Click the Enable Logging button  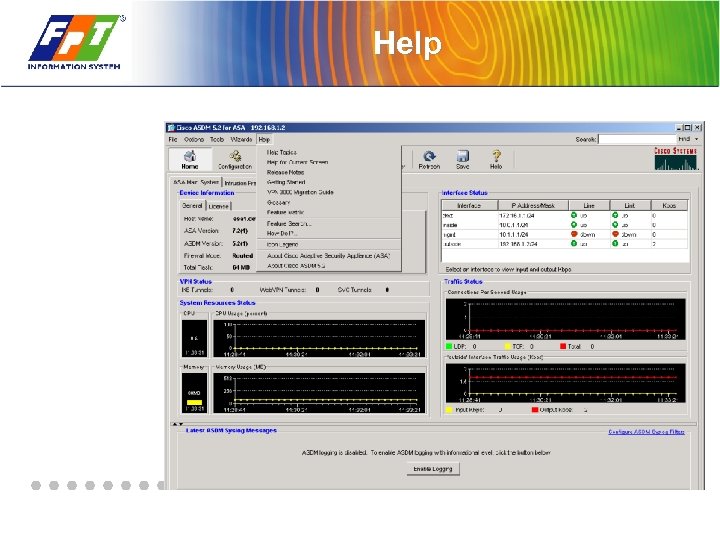(433, 469)
